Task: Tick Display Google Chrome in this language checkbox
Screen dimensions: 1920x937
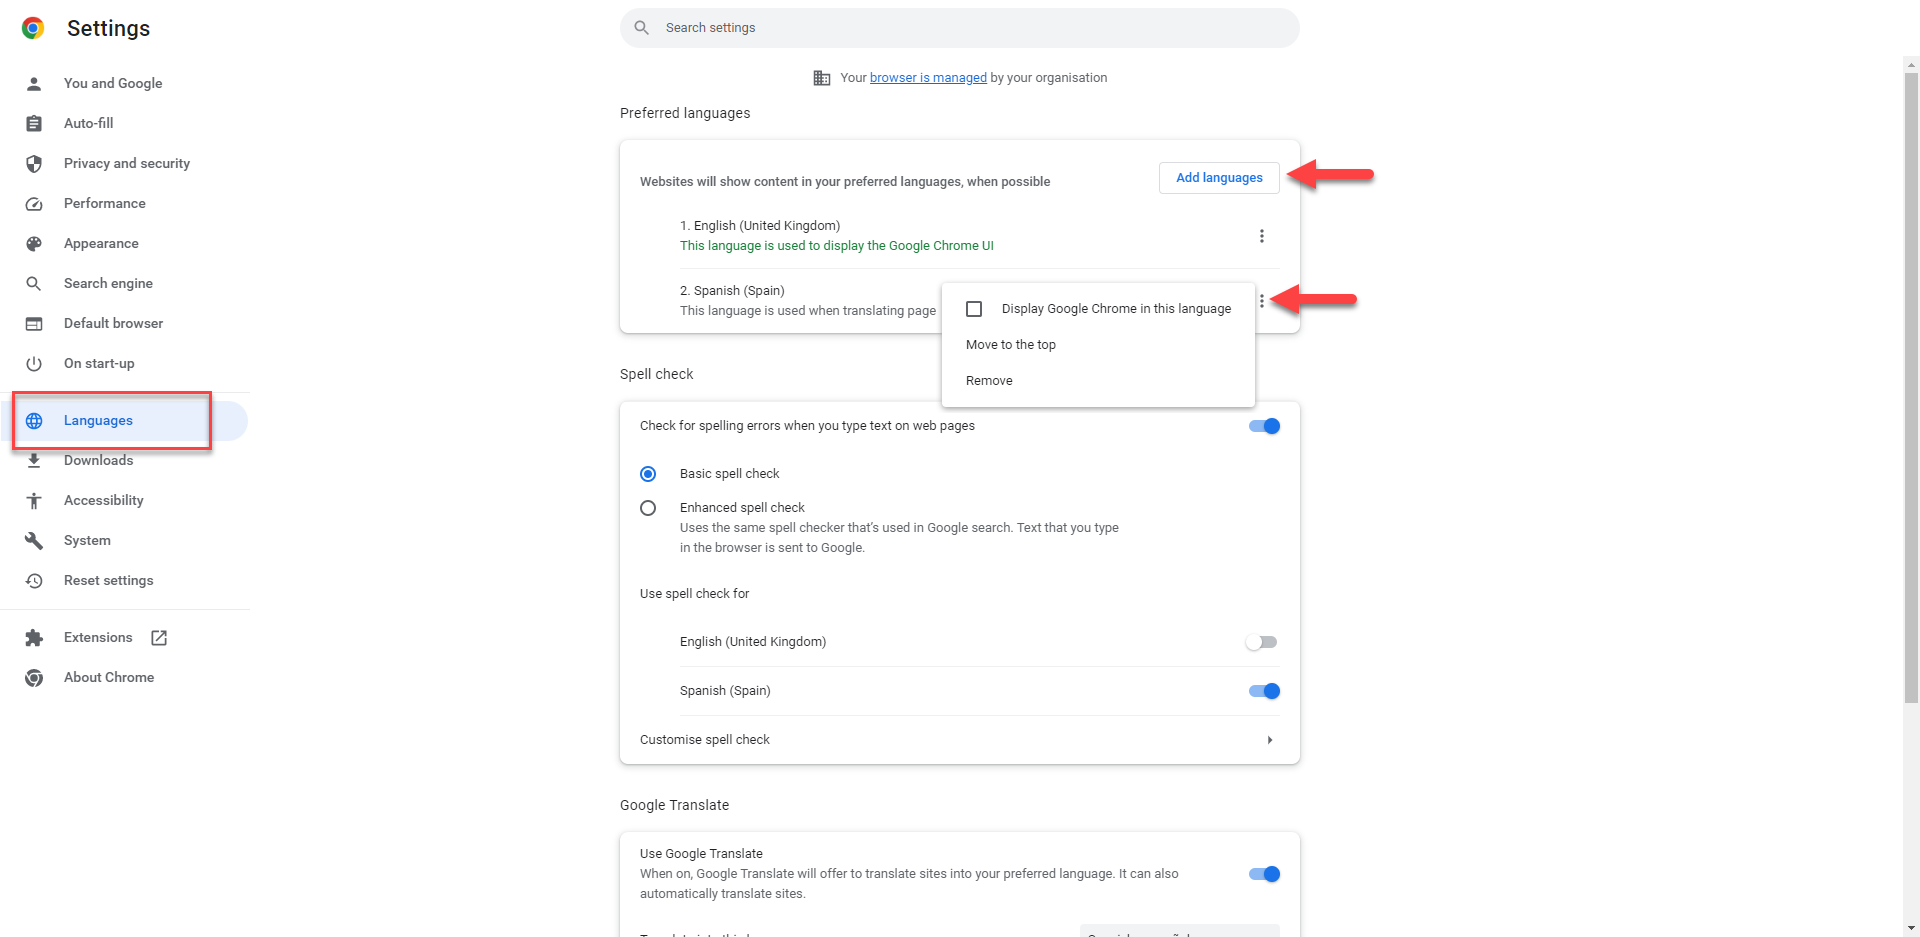Action: coord(974,309)
